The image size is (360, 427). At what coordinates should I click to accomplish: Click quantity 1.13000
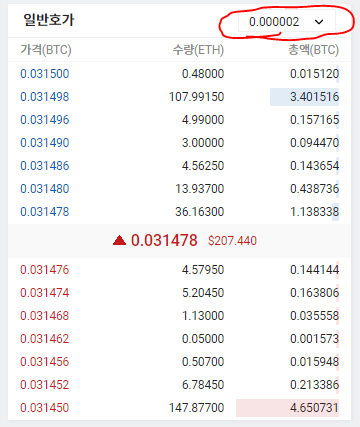click(203, 316)
